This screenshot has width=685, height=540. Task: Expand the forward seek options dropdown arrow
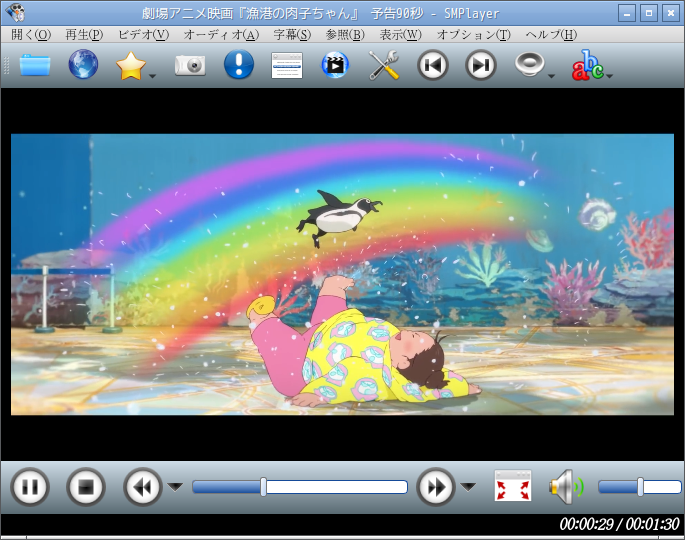pos(468,487)
